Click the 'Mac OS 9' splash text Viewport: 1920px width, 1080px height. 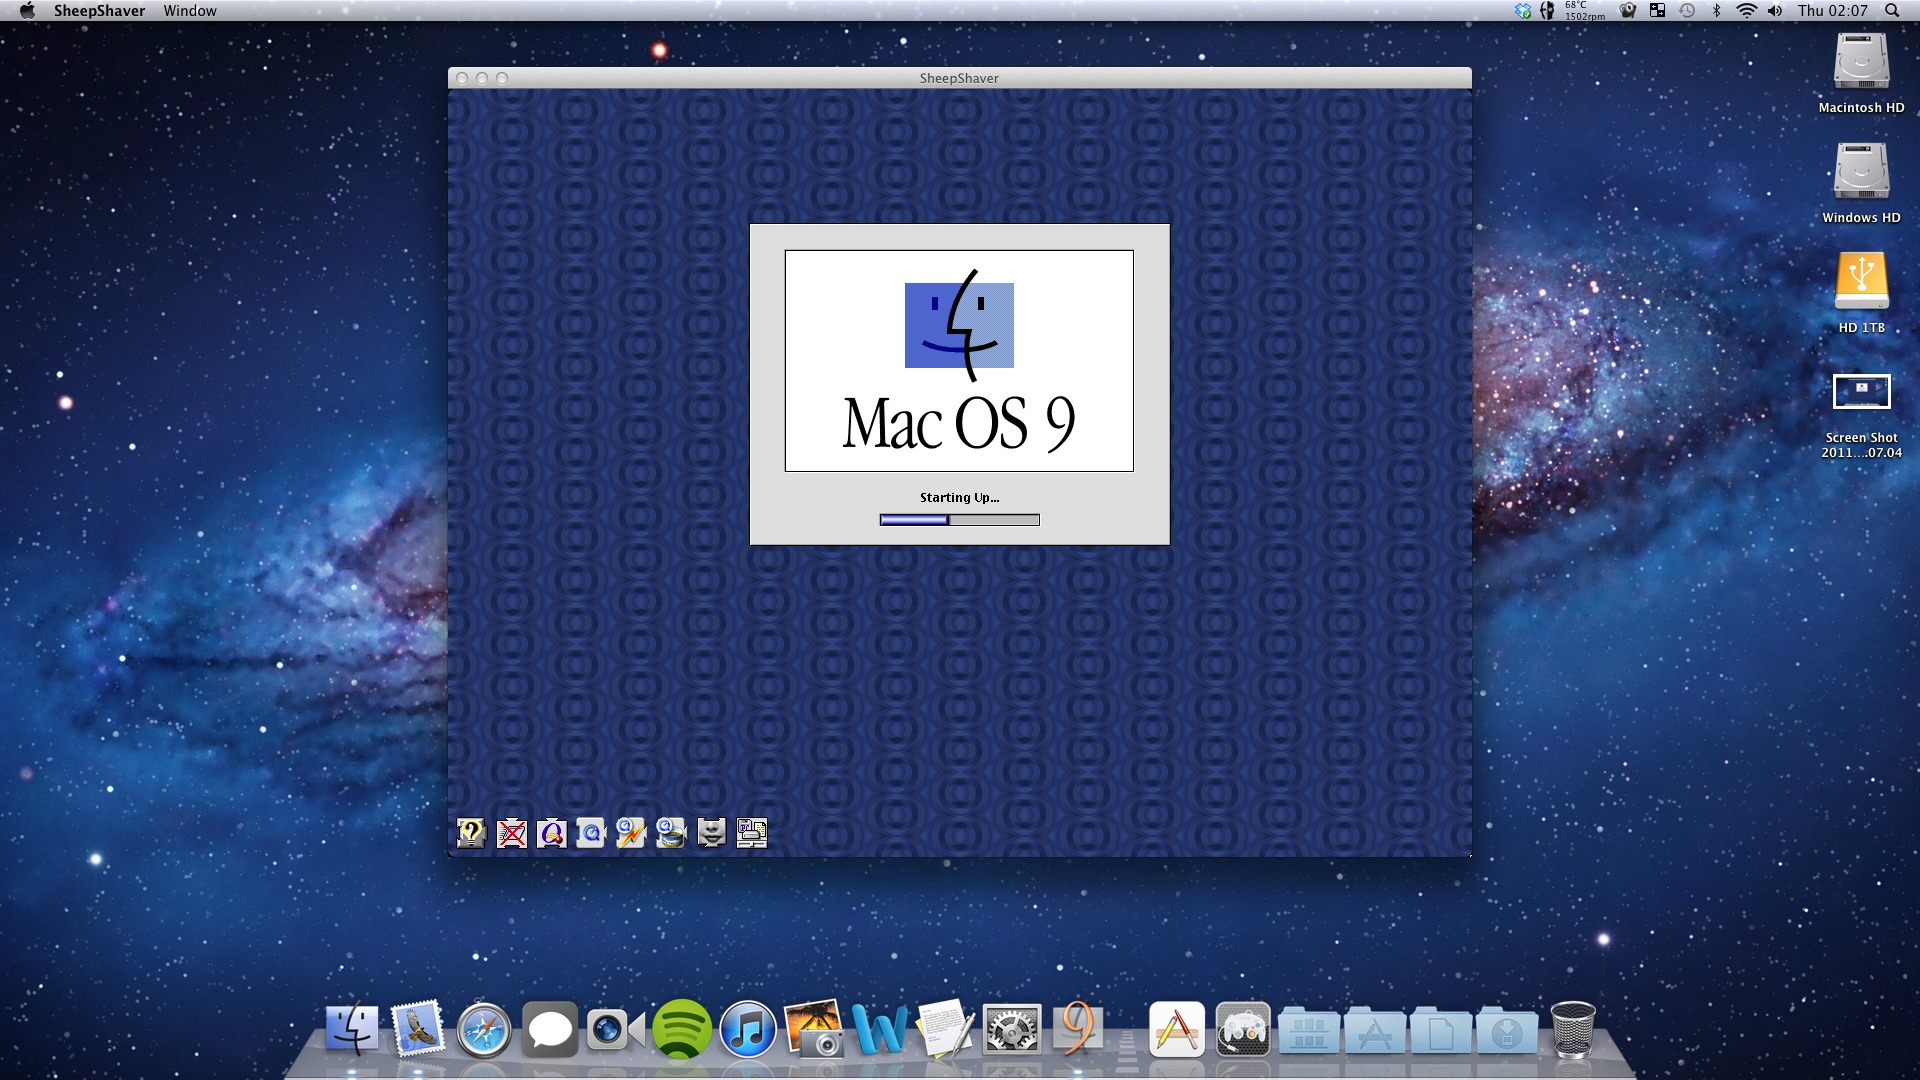click(x=959, y=423)
